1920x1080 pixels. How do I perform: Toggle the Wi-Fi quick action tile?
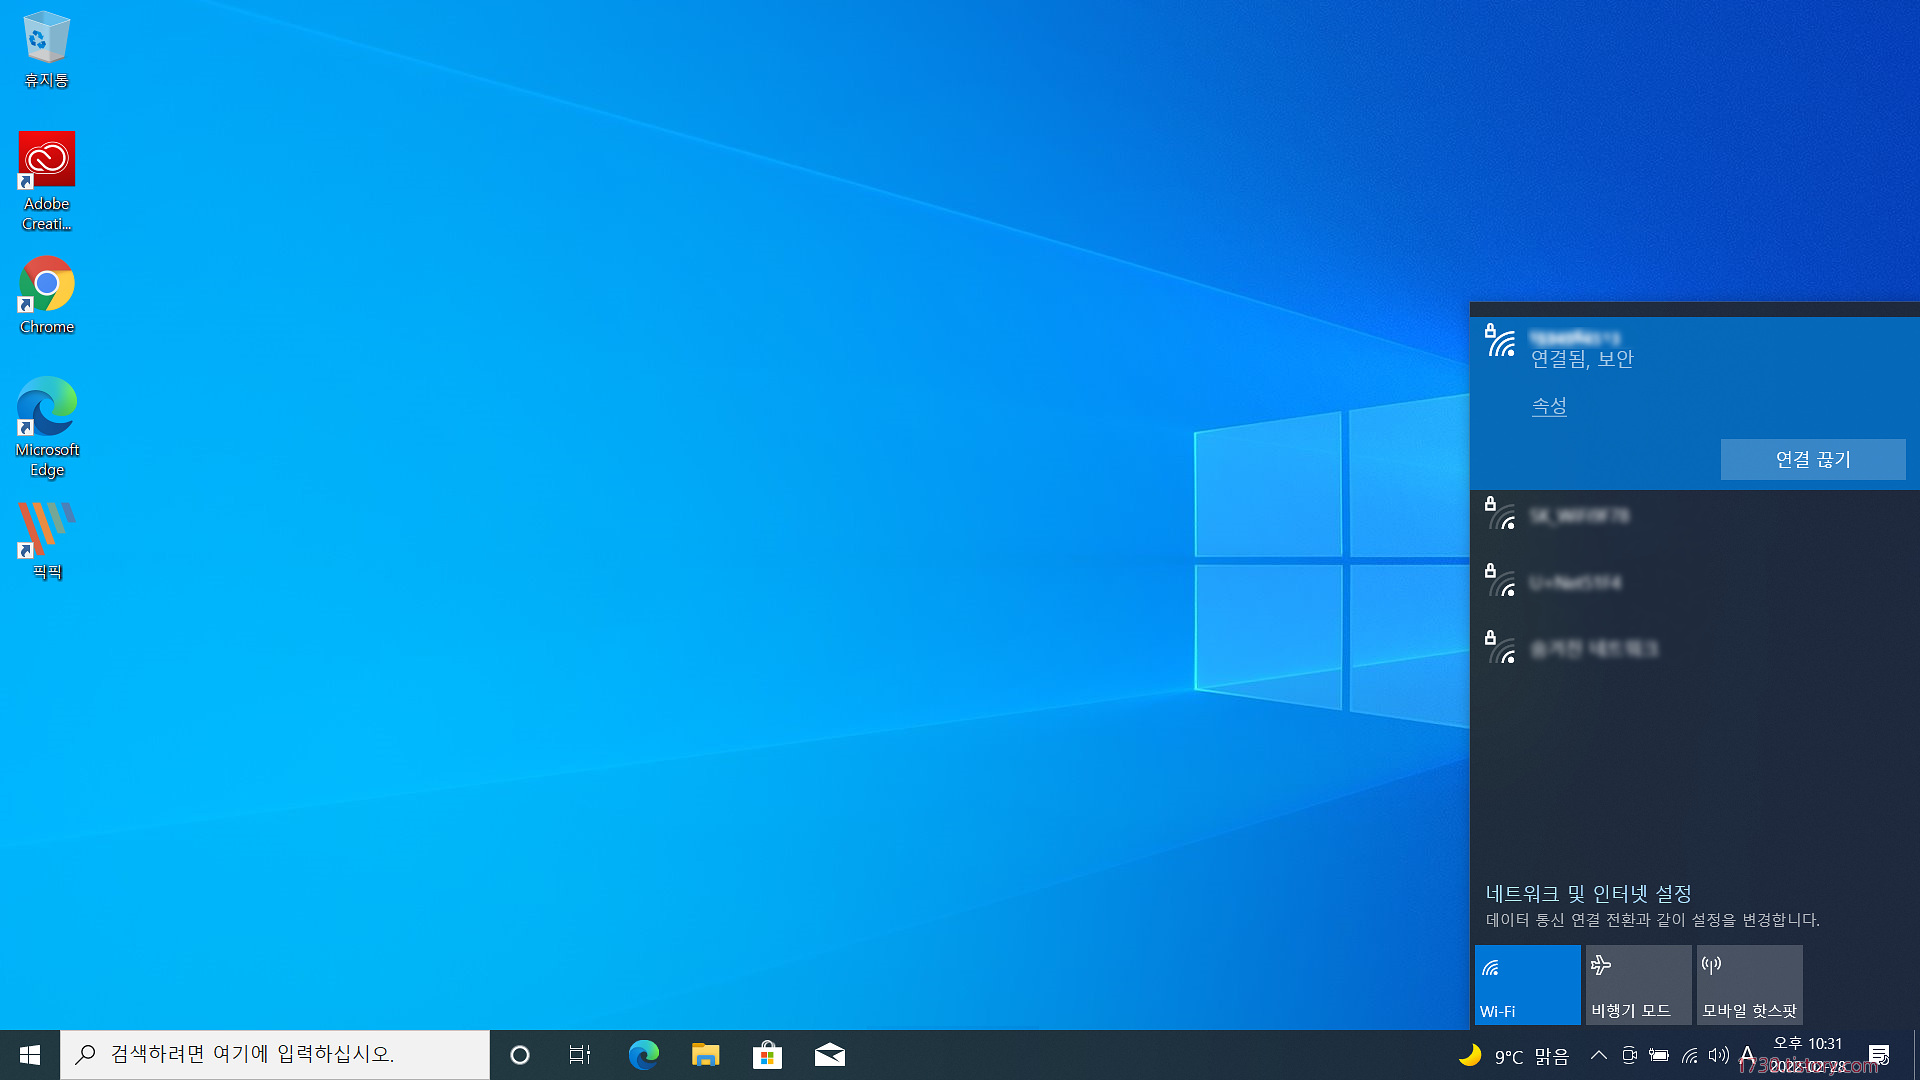1527,985
